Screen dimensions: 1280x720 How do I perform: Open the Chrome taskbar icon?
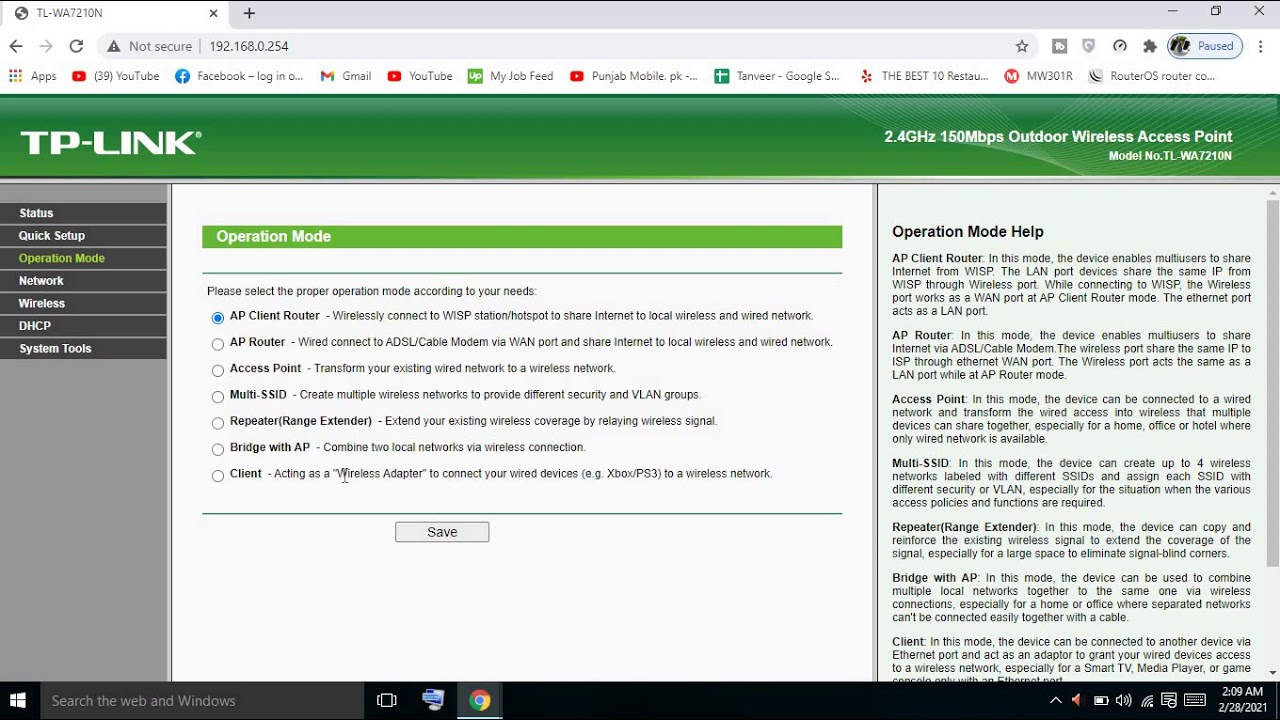tap(480, 701)
